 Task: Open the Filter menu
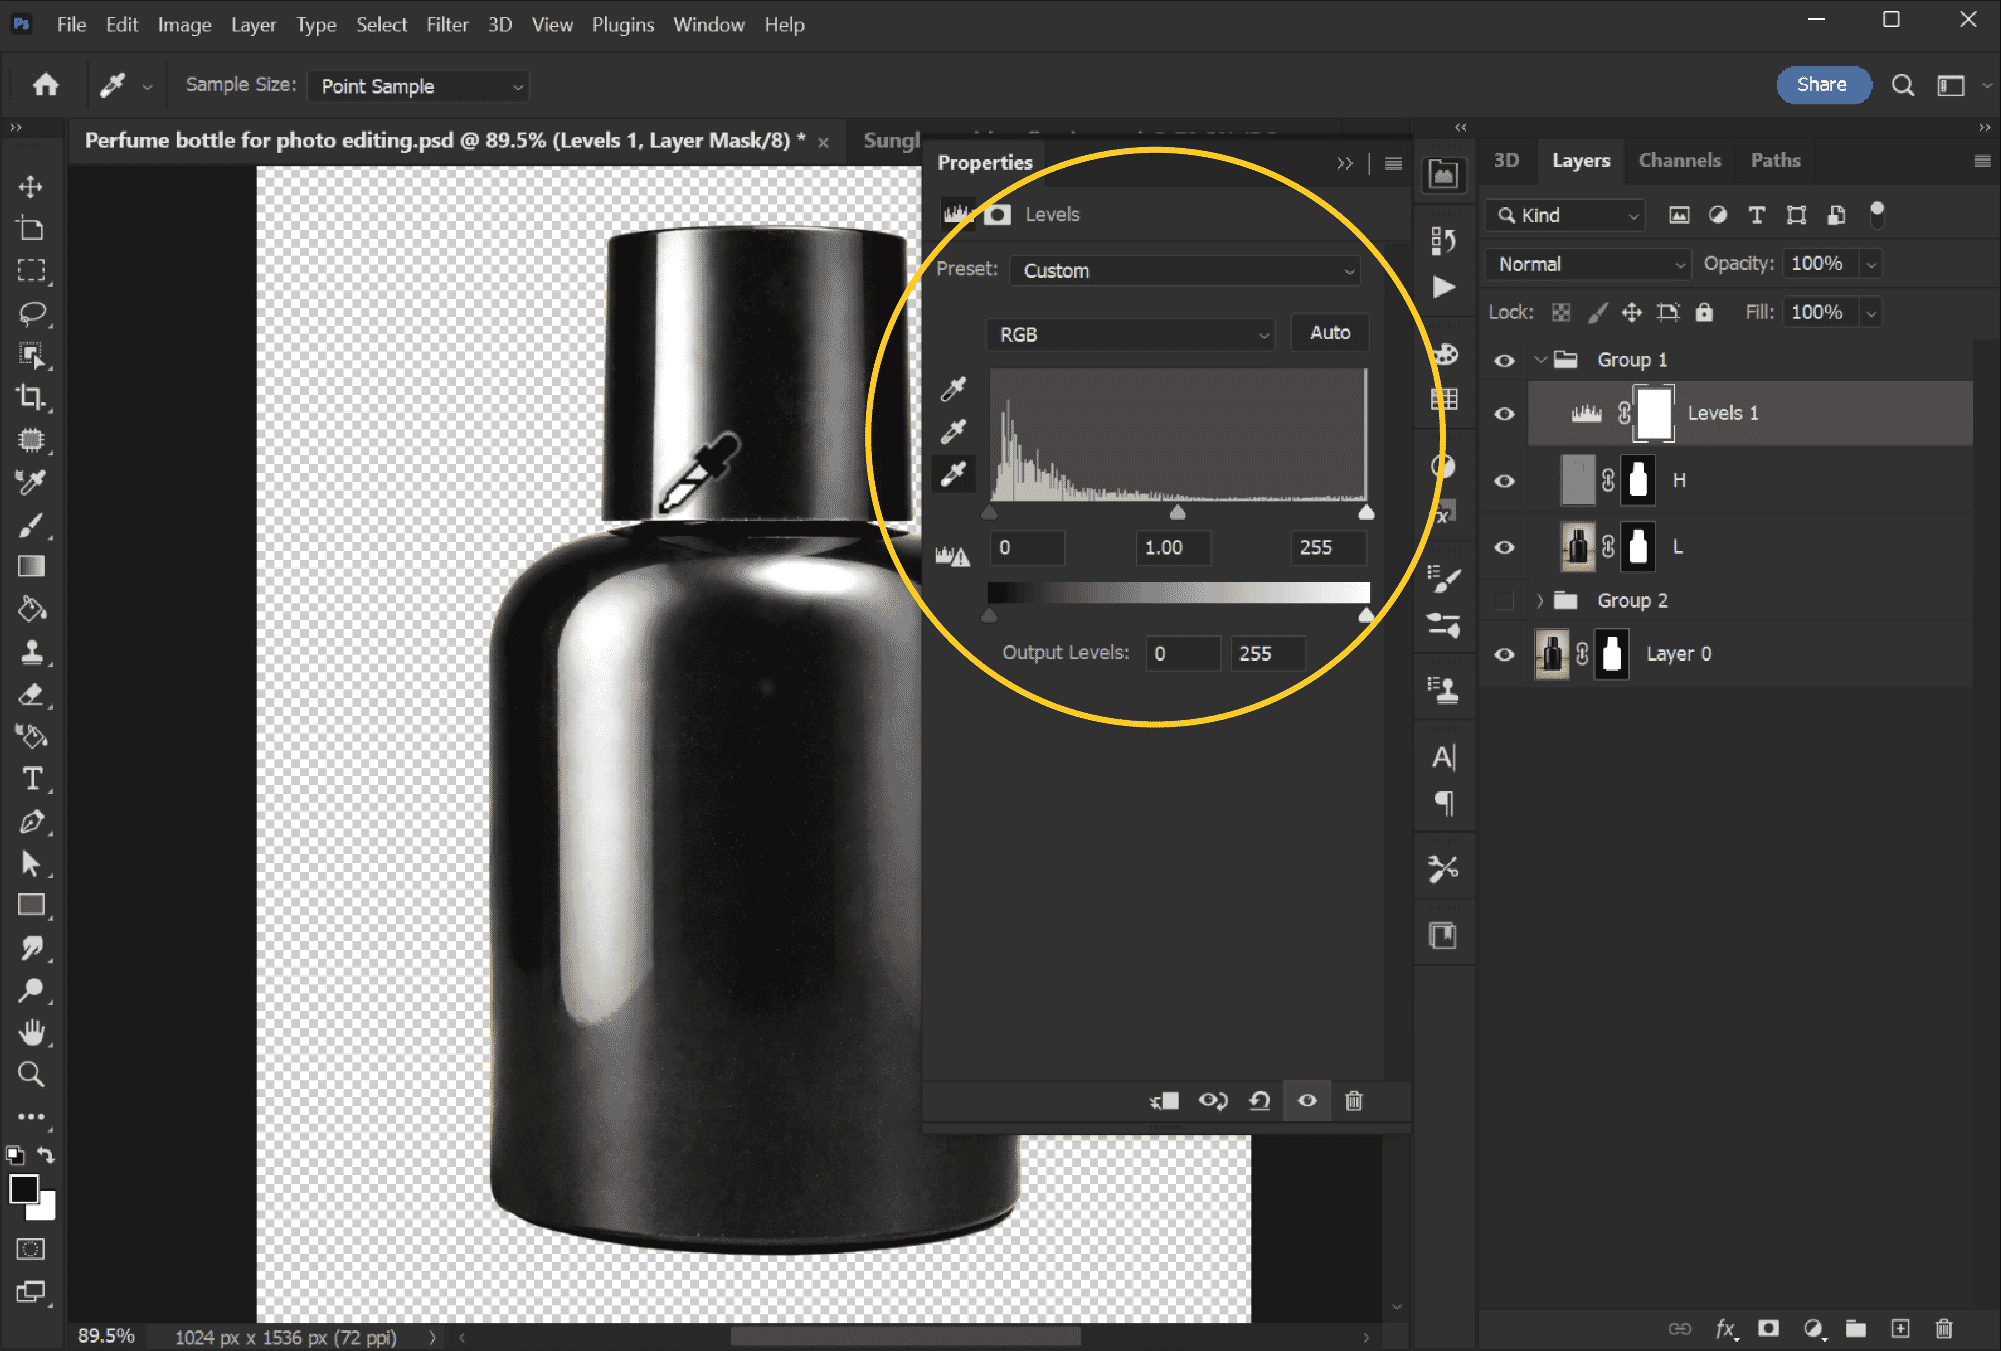pyautogui.click(x=447, y=25)
